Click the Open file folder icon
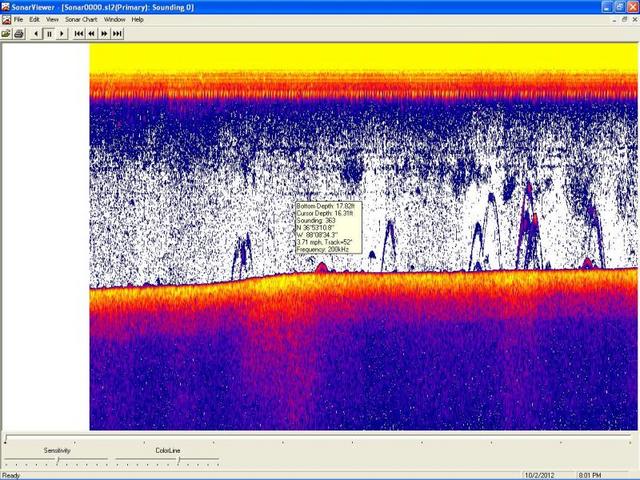 [x=6, y=33]
